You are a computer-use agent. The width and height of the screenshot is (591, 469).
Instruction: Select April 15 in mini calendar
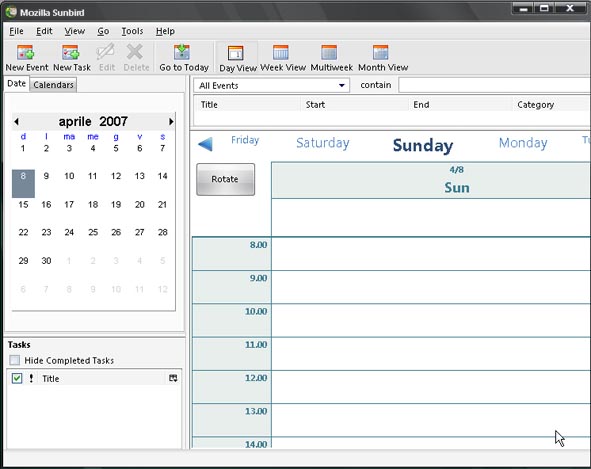(23, 205)
